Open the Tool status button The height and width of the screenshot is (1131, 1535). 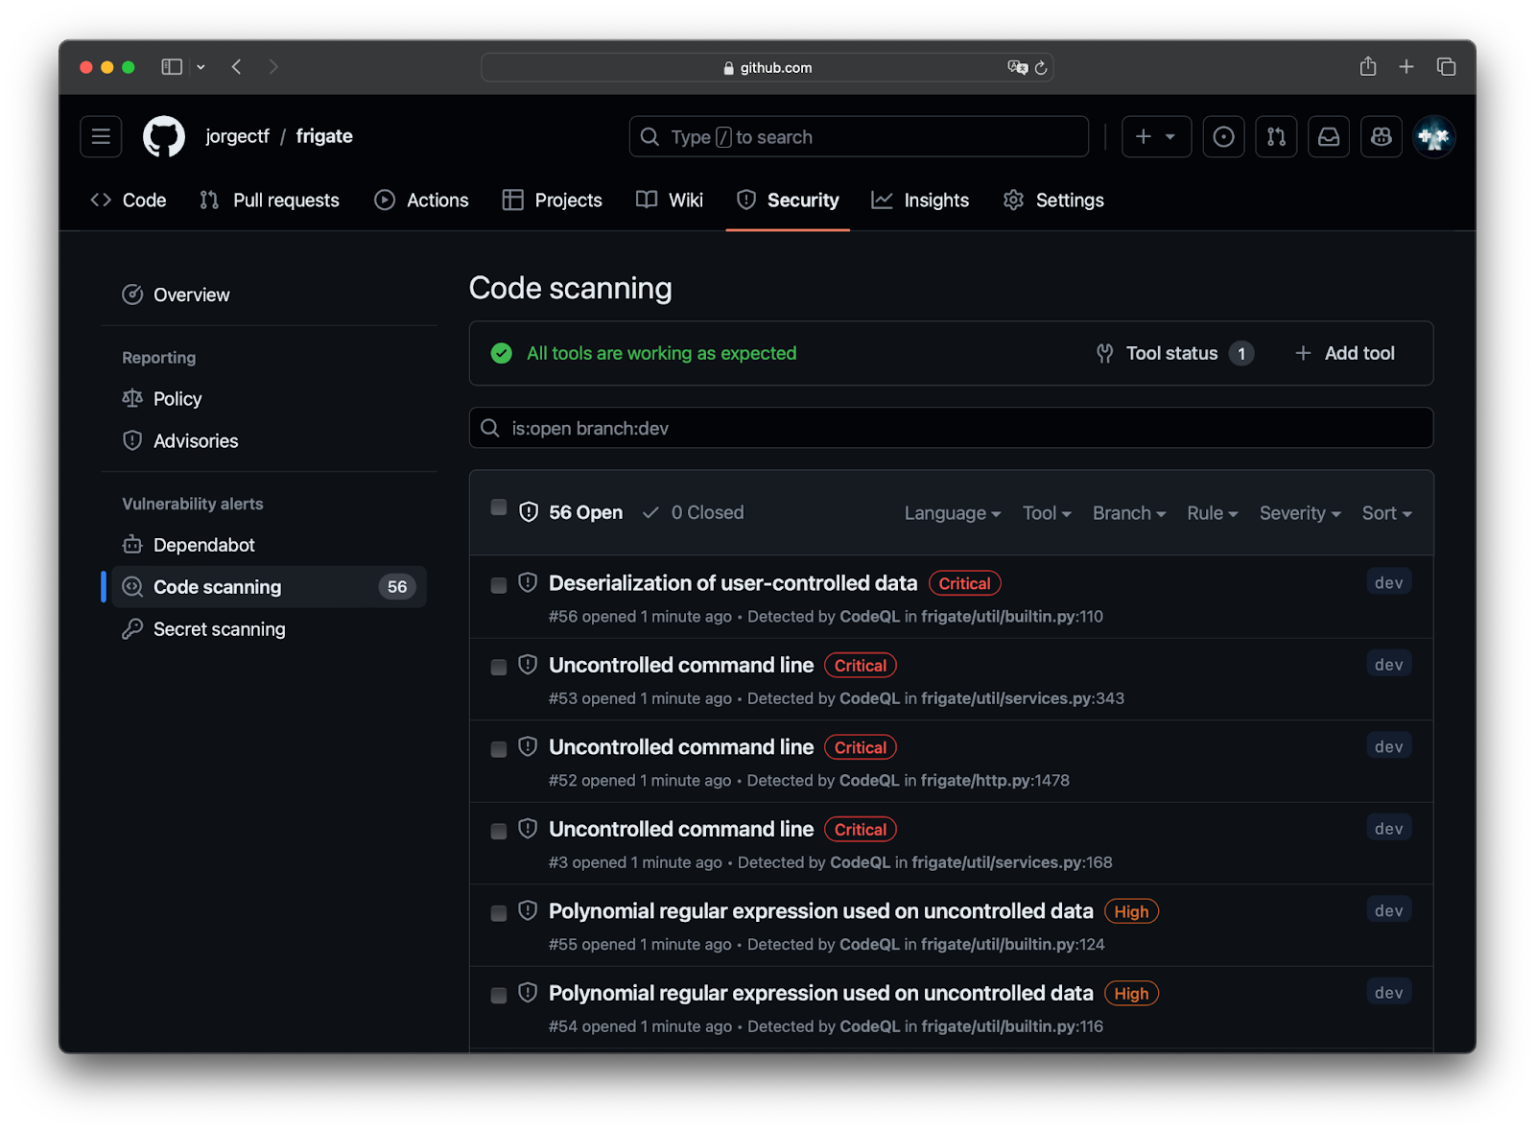point(1174,353)
